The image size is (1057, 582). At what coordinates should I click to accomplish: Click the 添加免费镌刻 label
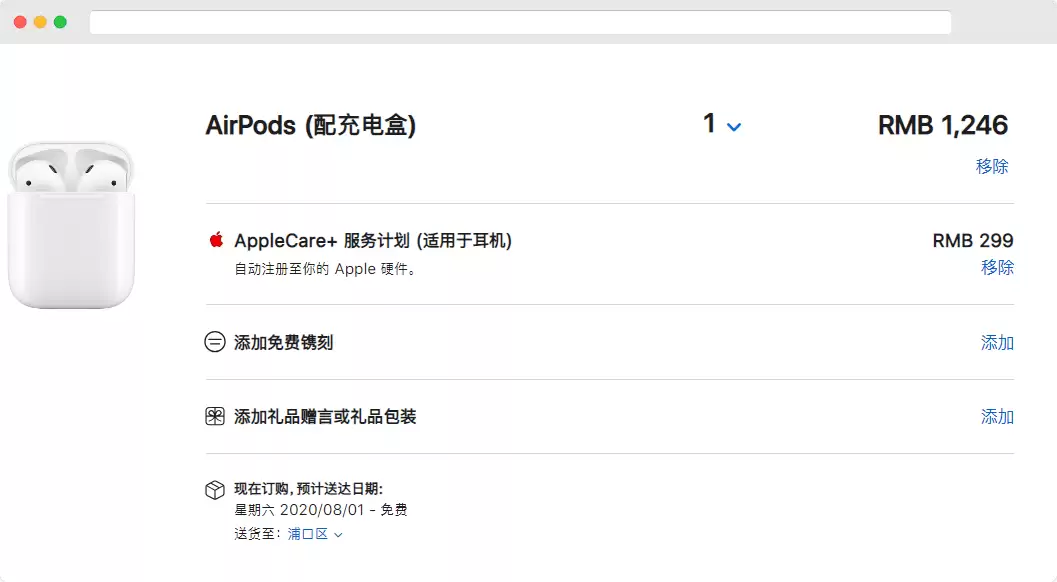(284, 343)
